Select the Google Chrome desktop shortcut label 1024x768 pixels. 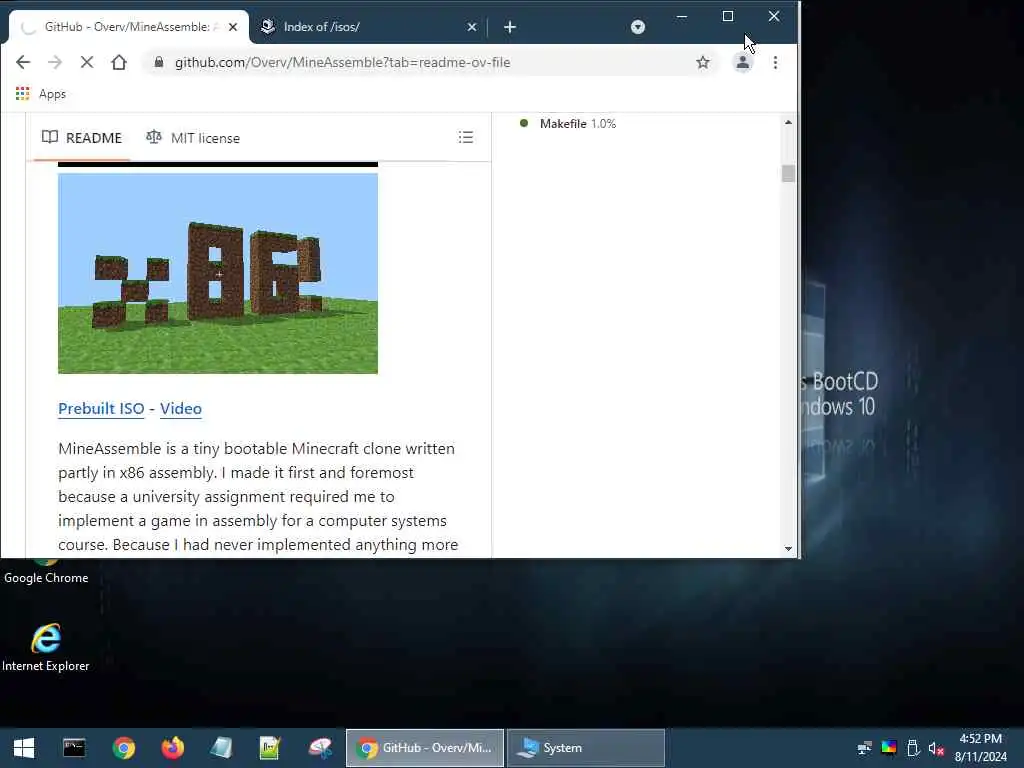point(46,578)
